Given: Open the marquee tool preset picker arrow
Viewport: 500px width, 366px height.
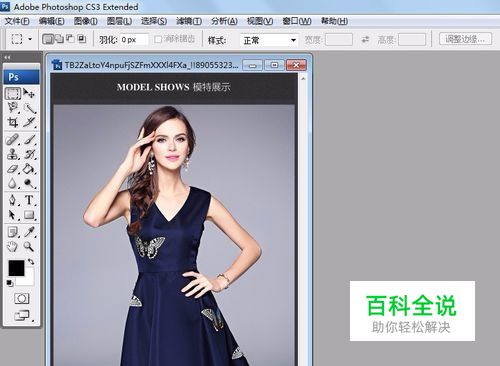Looking at the screenshot, I should pos(30,39).
